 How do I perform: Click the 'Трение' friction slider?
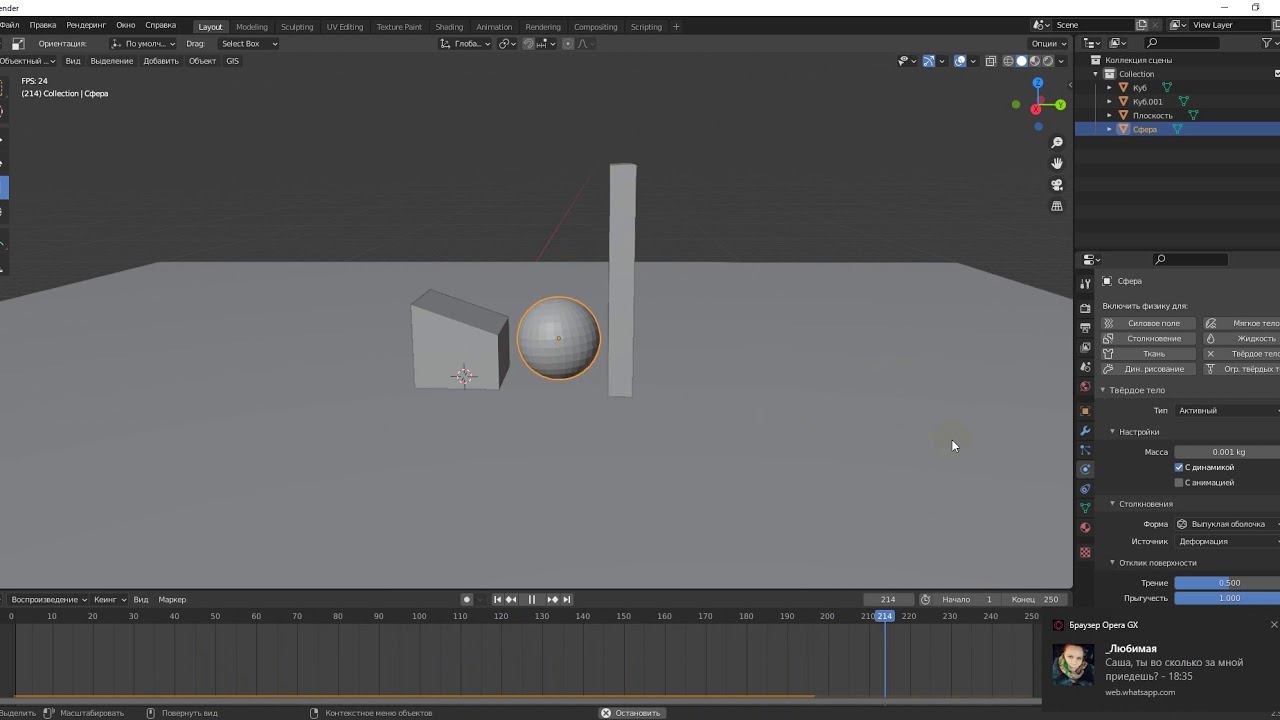(x=1227, y=583)
